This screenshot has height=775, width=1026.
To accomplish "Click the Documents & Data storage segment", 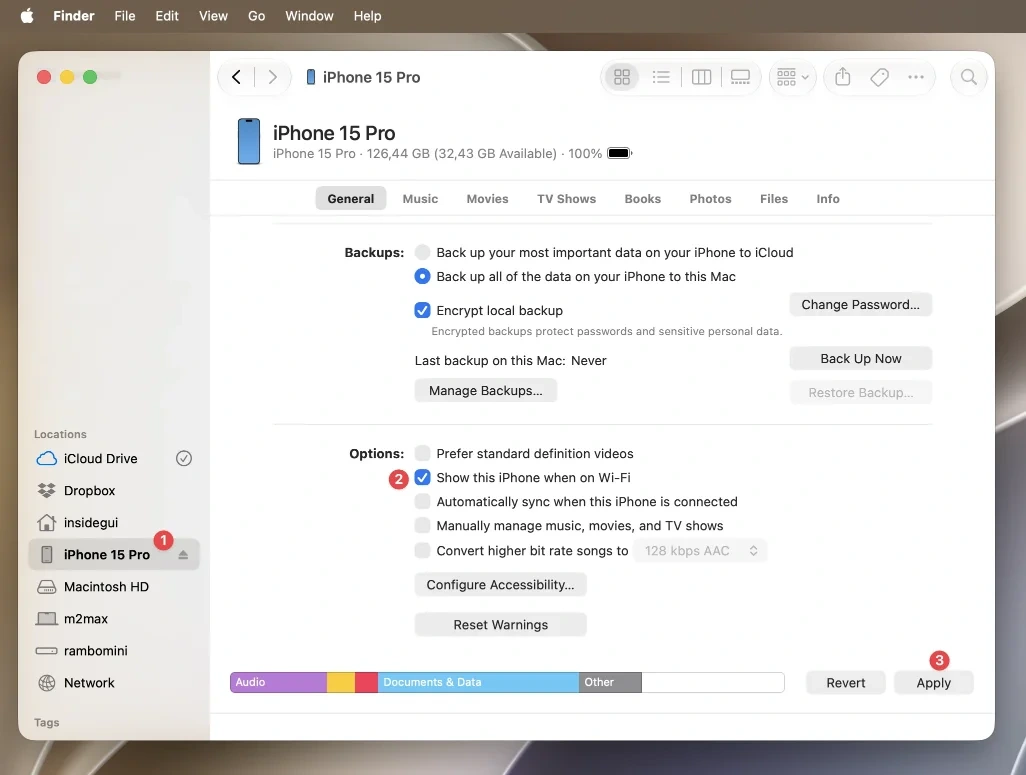I will pos(478,682).
